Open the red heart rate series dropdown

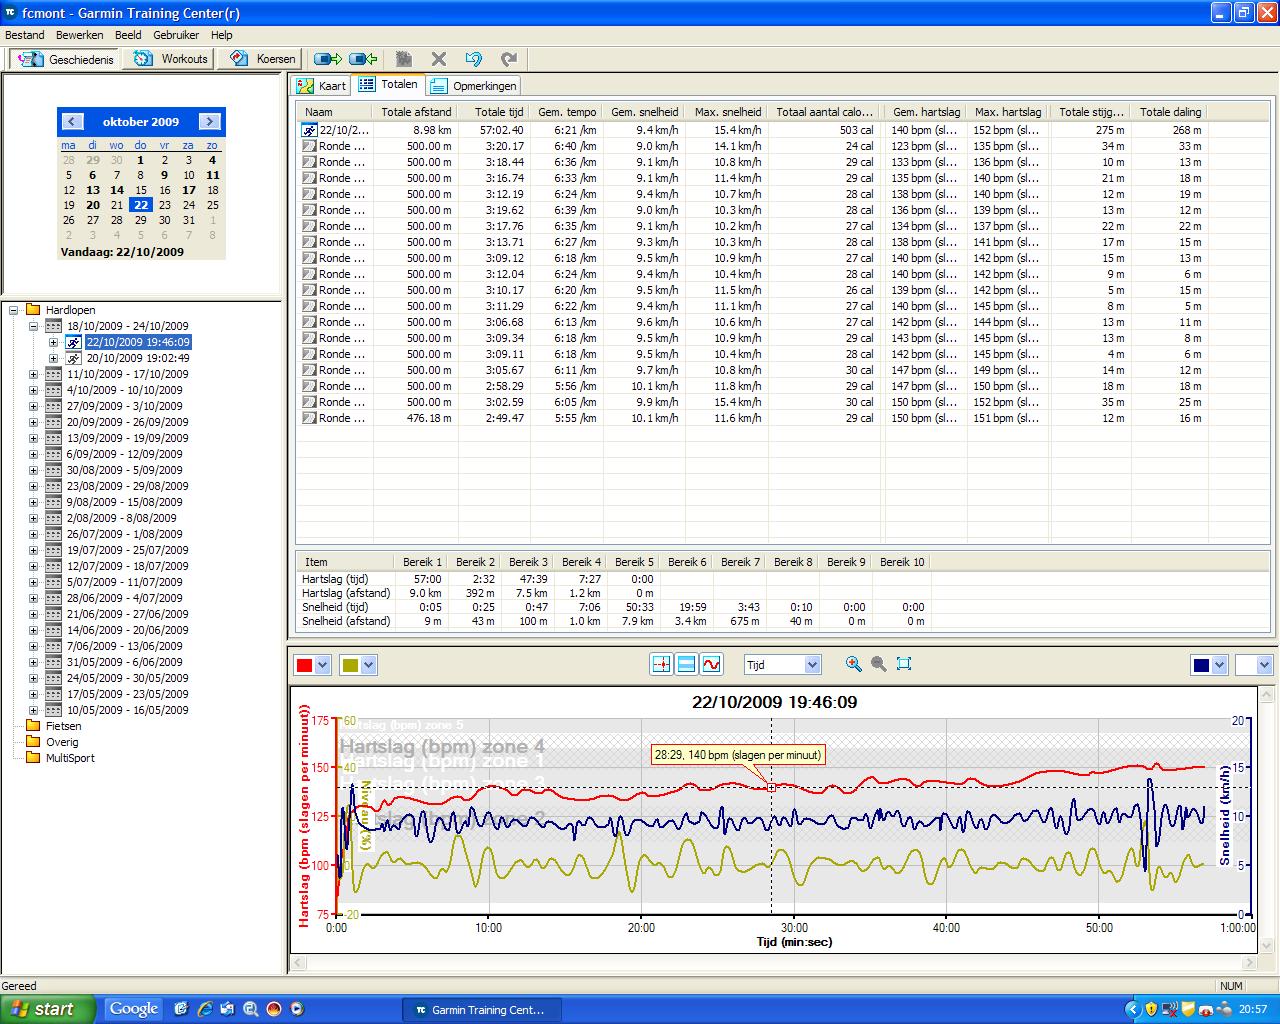[x=322, y=665]
